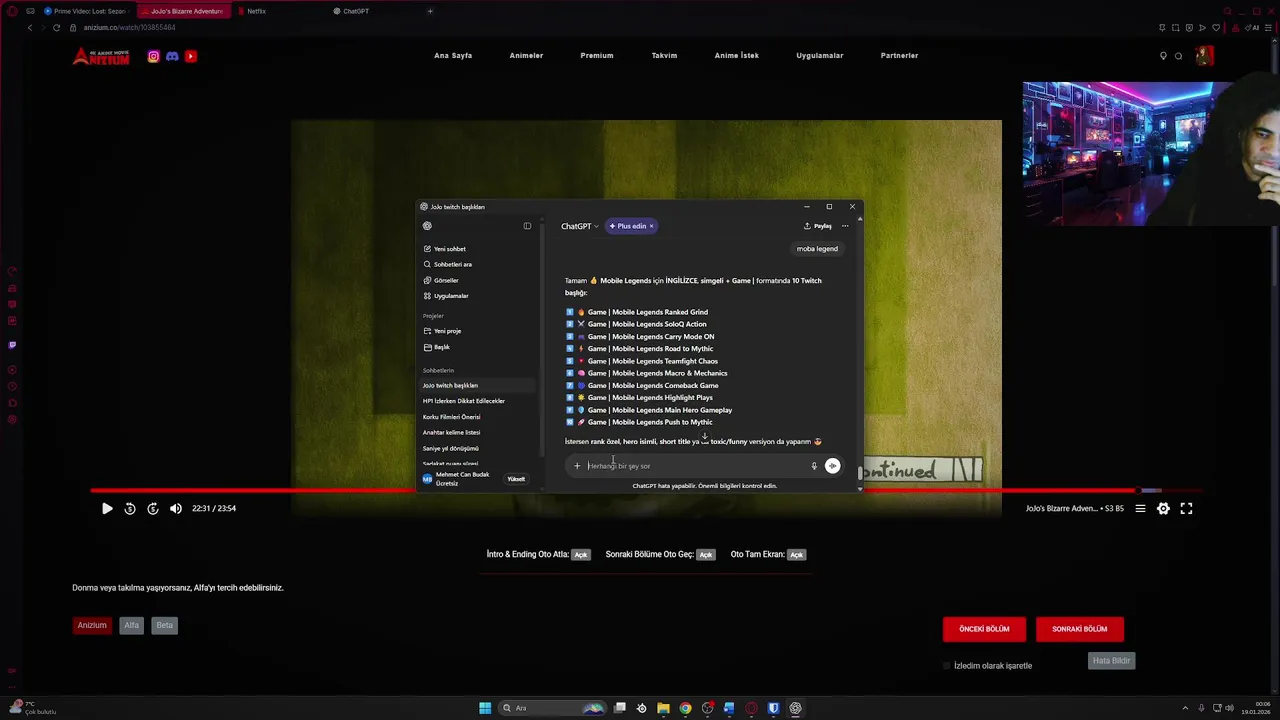This screenshot has height=720, width=1280.
Task: Go to SONRAKİ BÖLÜM
Action: point(1080,629)
